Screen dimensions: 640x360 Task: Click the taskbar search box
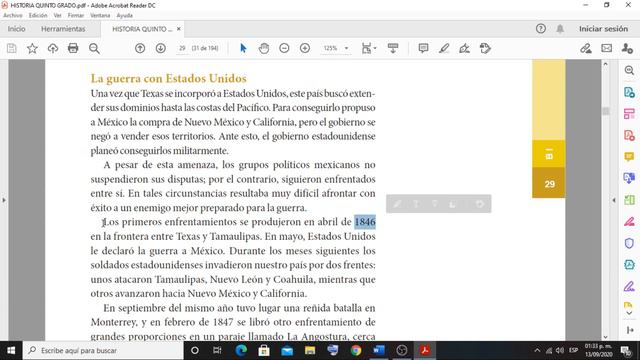click(103, 350)
